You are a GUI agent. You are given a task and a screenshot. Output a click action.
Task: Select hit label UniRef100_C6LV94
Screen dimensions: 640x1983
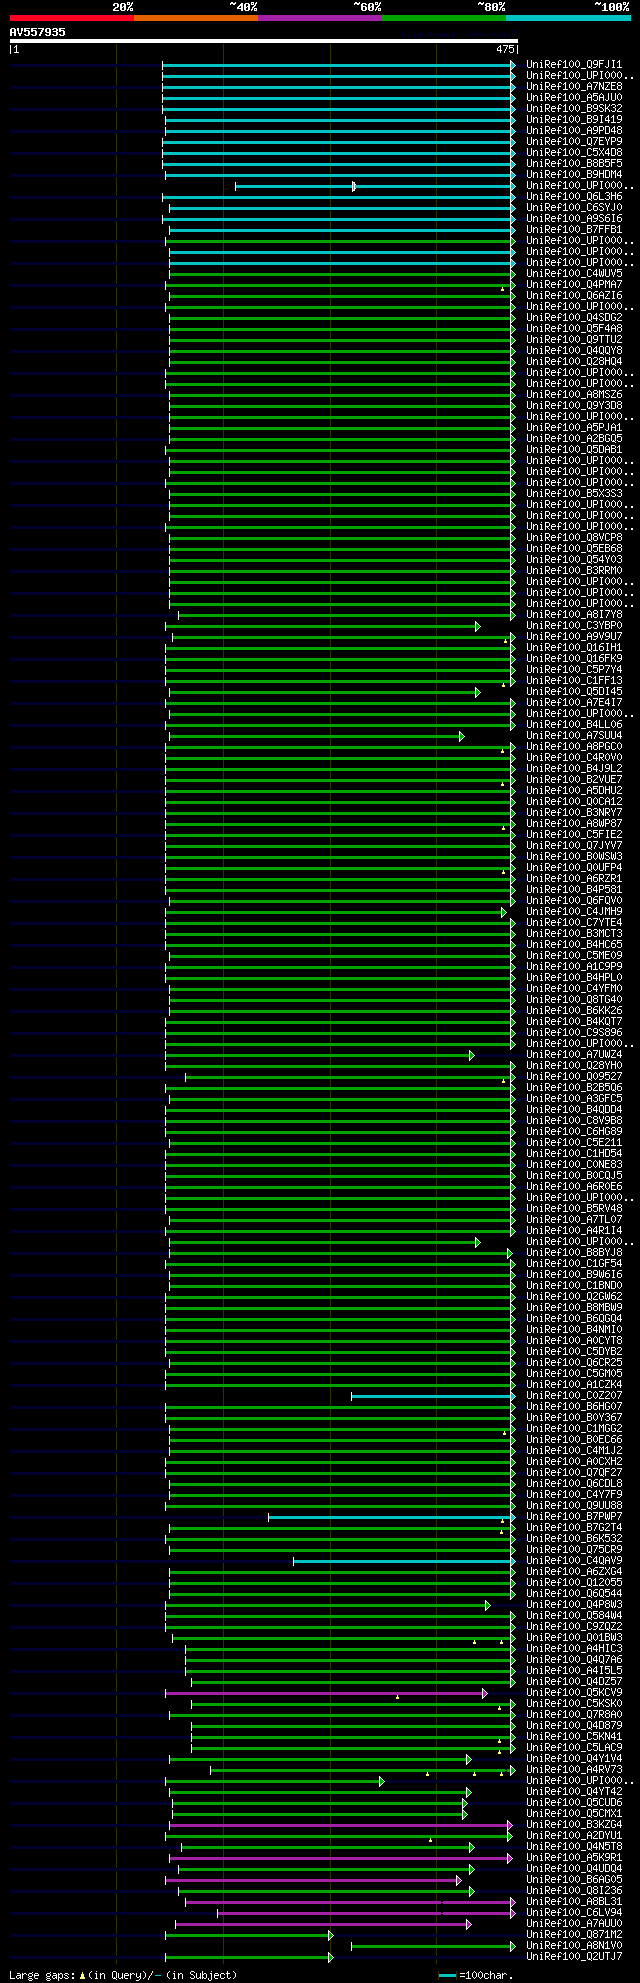574,1913
